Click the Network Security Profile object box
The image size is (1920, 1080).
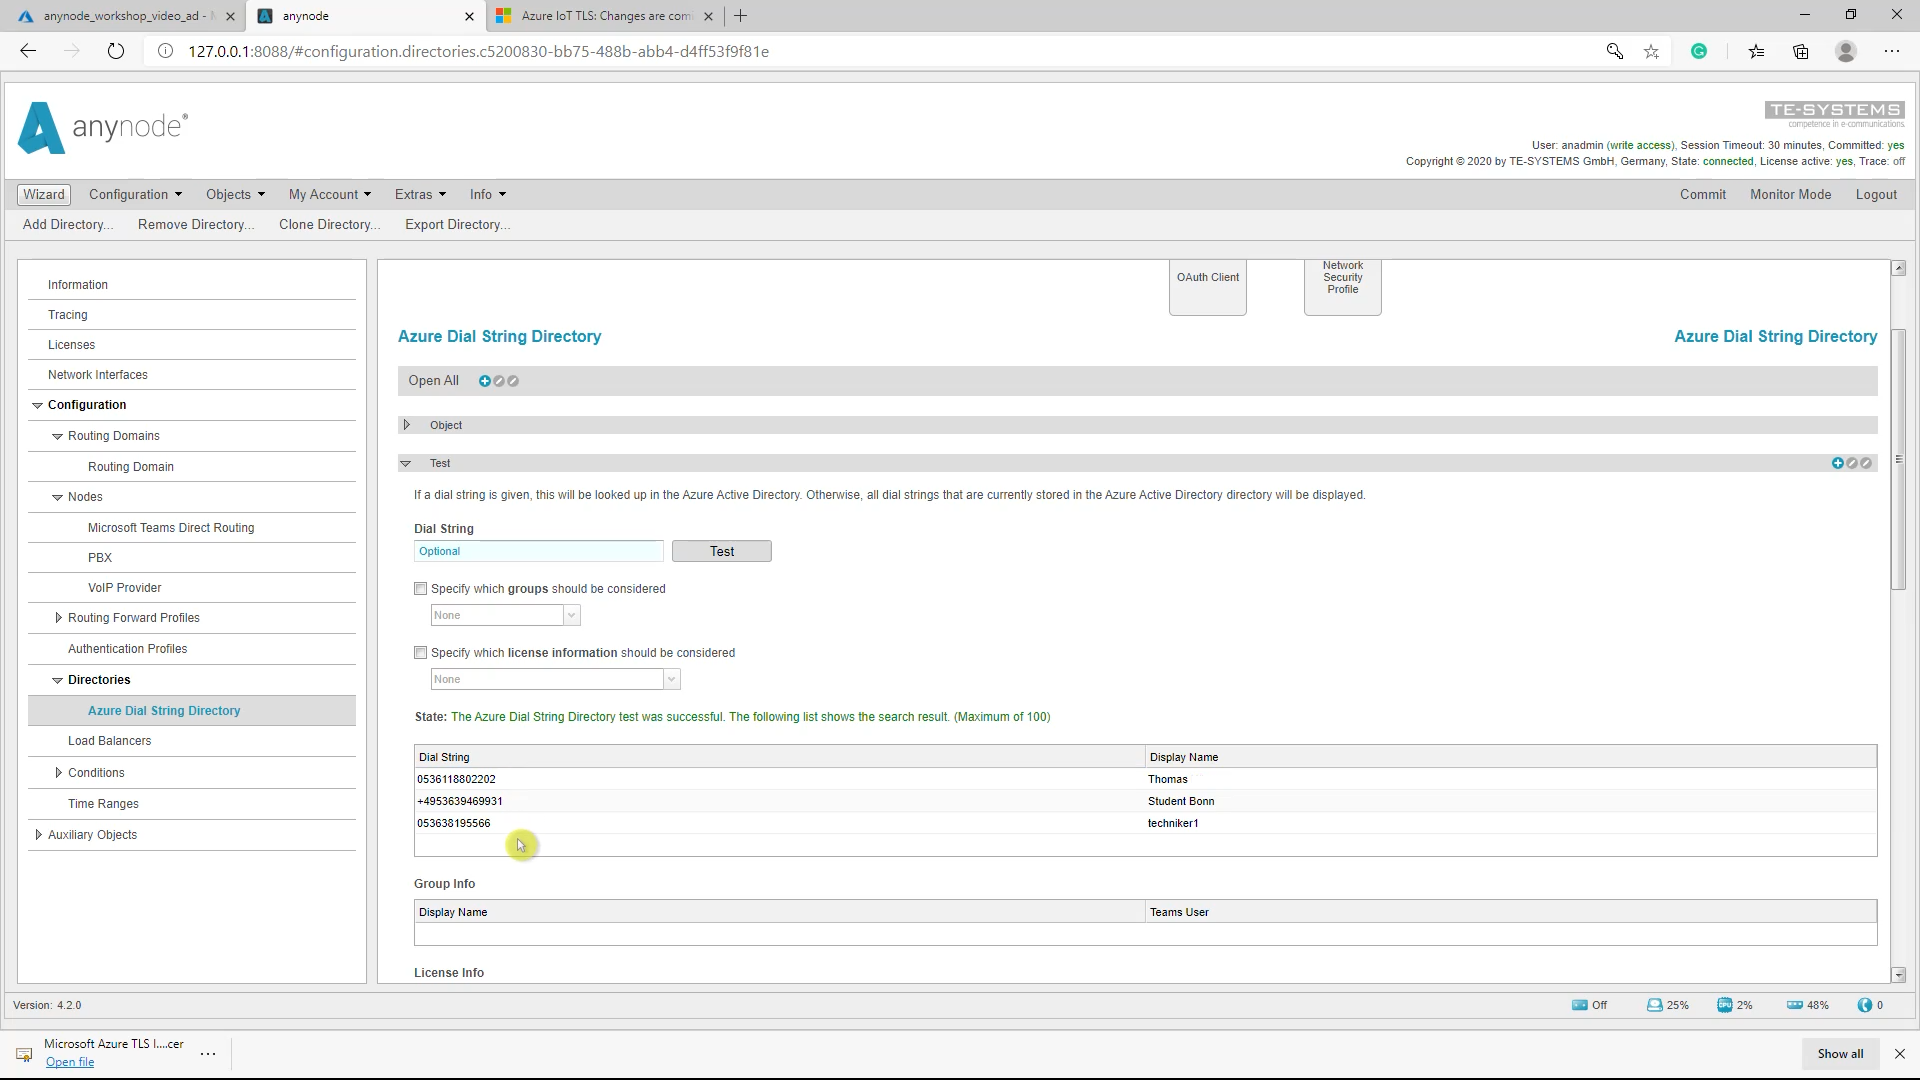point(1343,287)
